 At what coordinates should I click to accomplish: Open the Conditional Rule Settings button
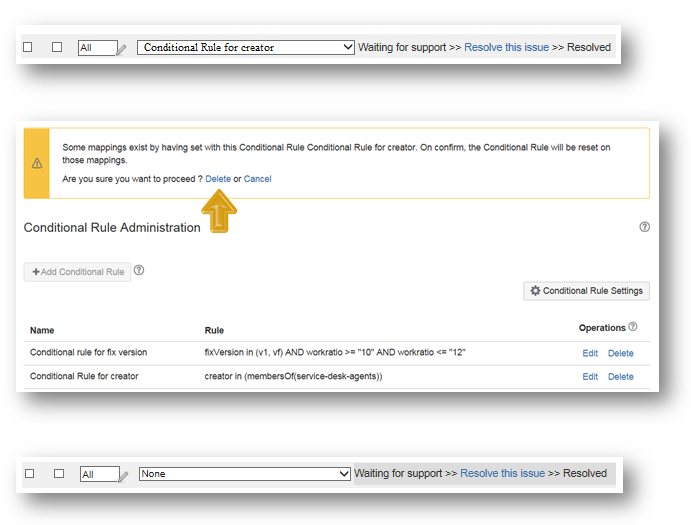[x=586, y=291]
